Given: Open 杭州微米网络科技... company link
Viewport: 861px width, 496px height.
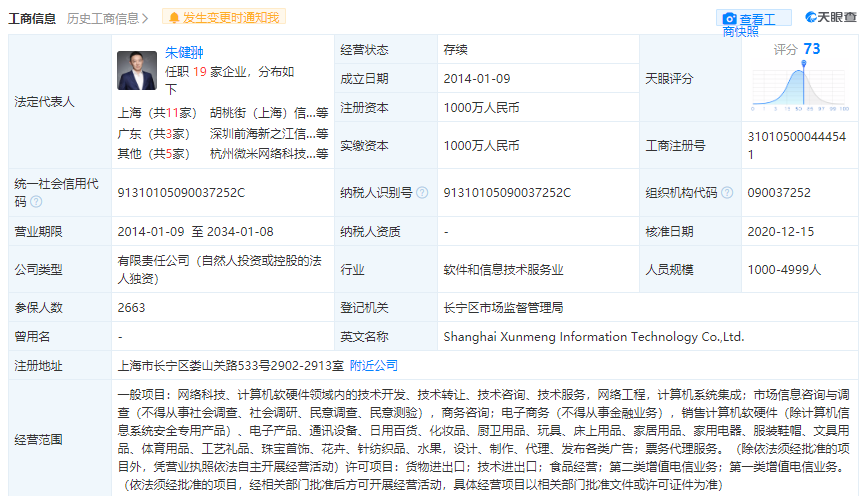Looking at the screenshot, I should pyautogui.click(x=269, y=154).
